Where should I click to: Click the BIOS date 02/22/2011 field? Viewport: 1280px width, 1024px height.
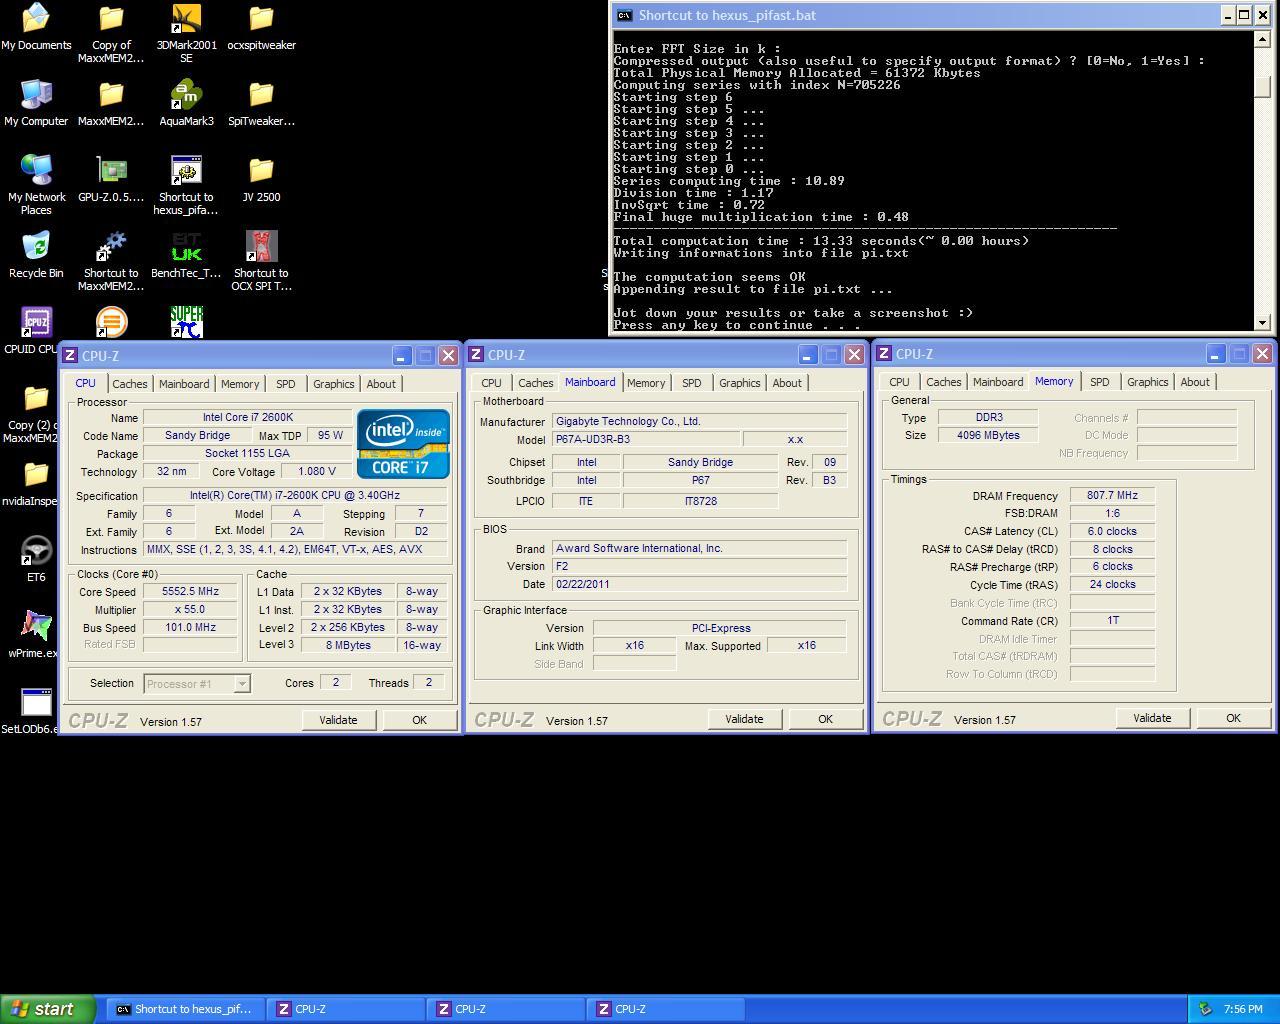pos(699,585)
